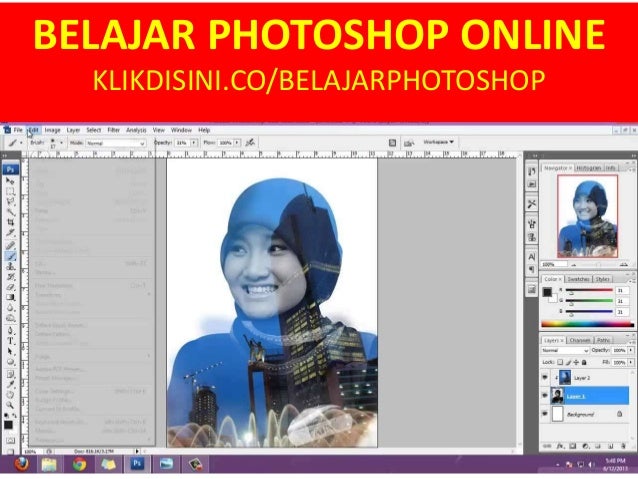Click the add layer style fx icon

click(560, 446)
